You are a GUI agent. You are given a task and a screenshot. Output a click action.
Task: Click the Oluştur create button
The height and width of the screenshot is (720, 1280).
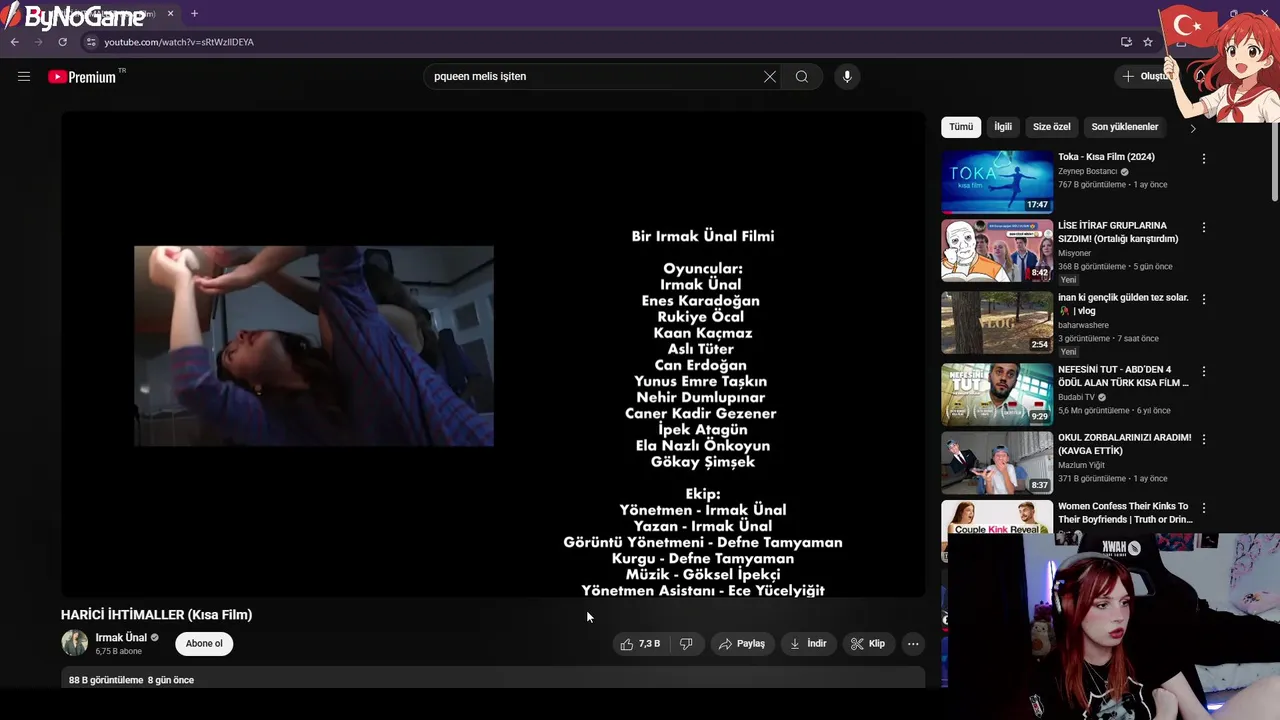1146,76
